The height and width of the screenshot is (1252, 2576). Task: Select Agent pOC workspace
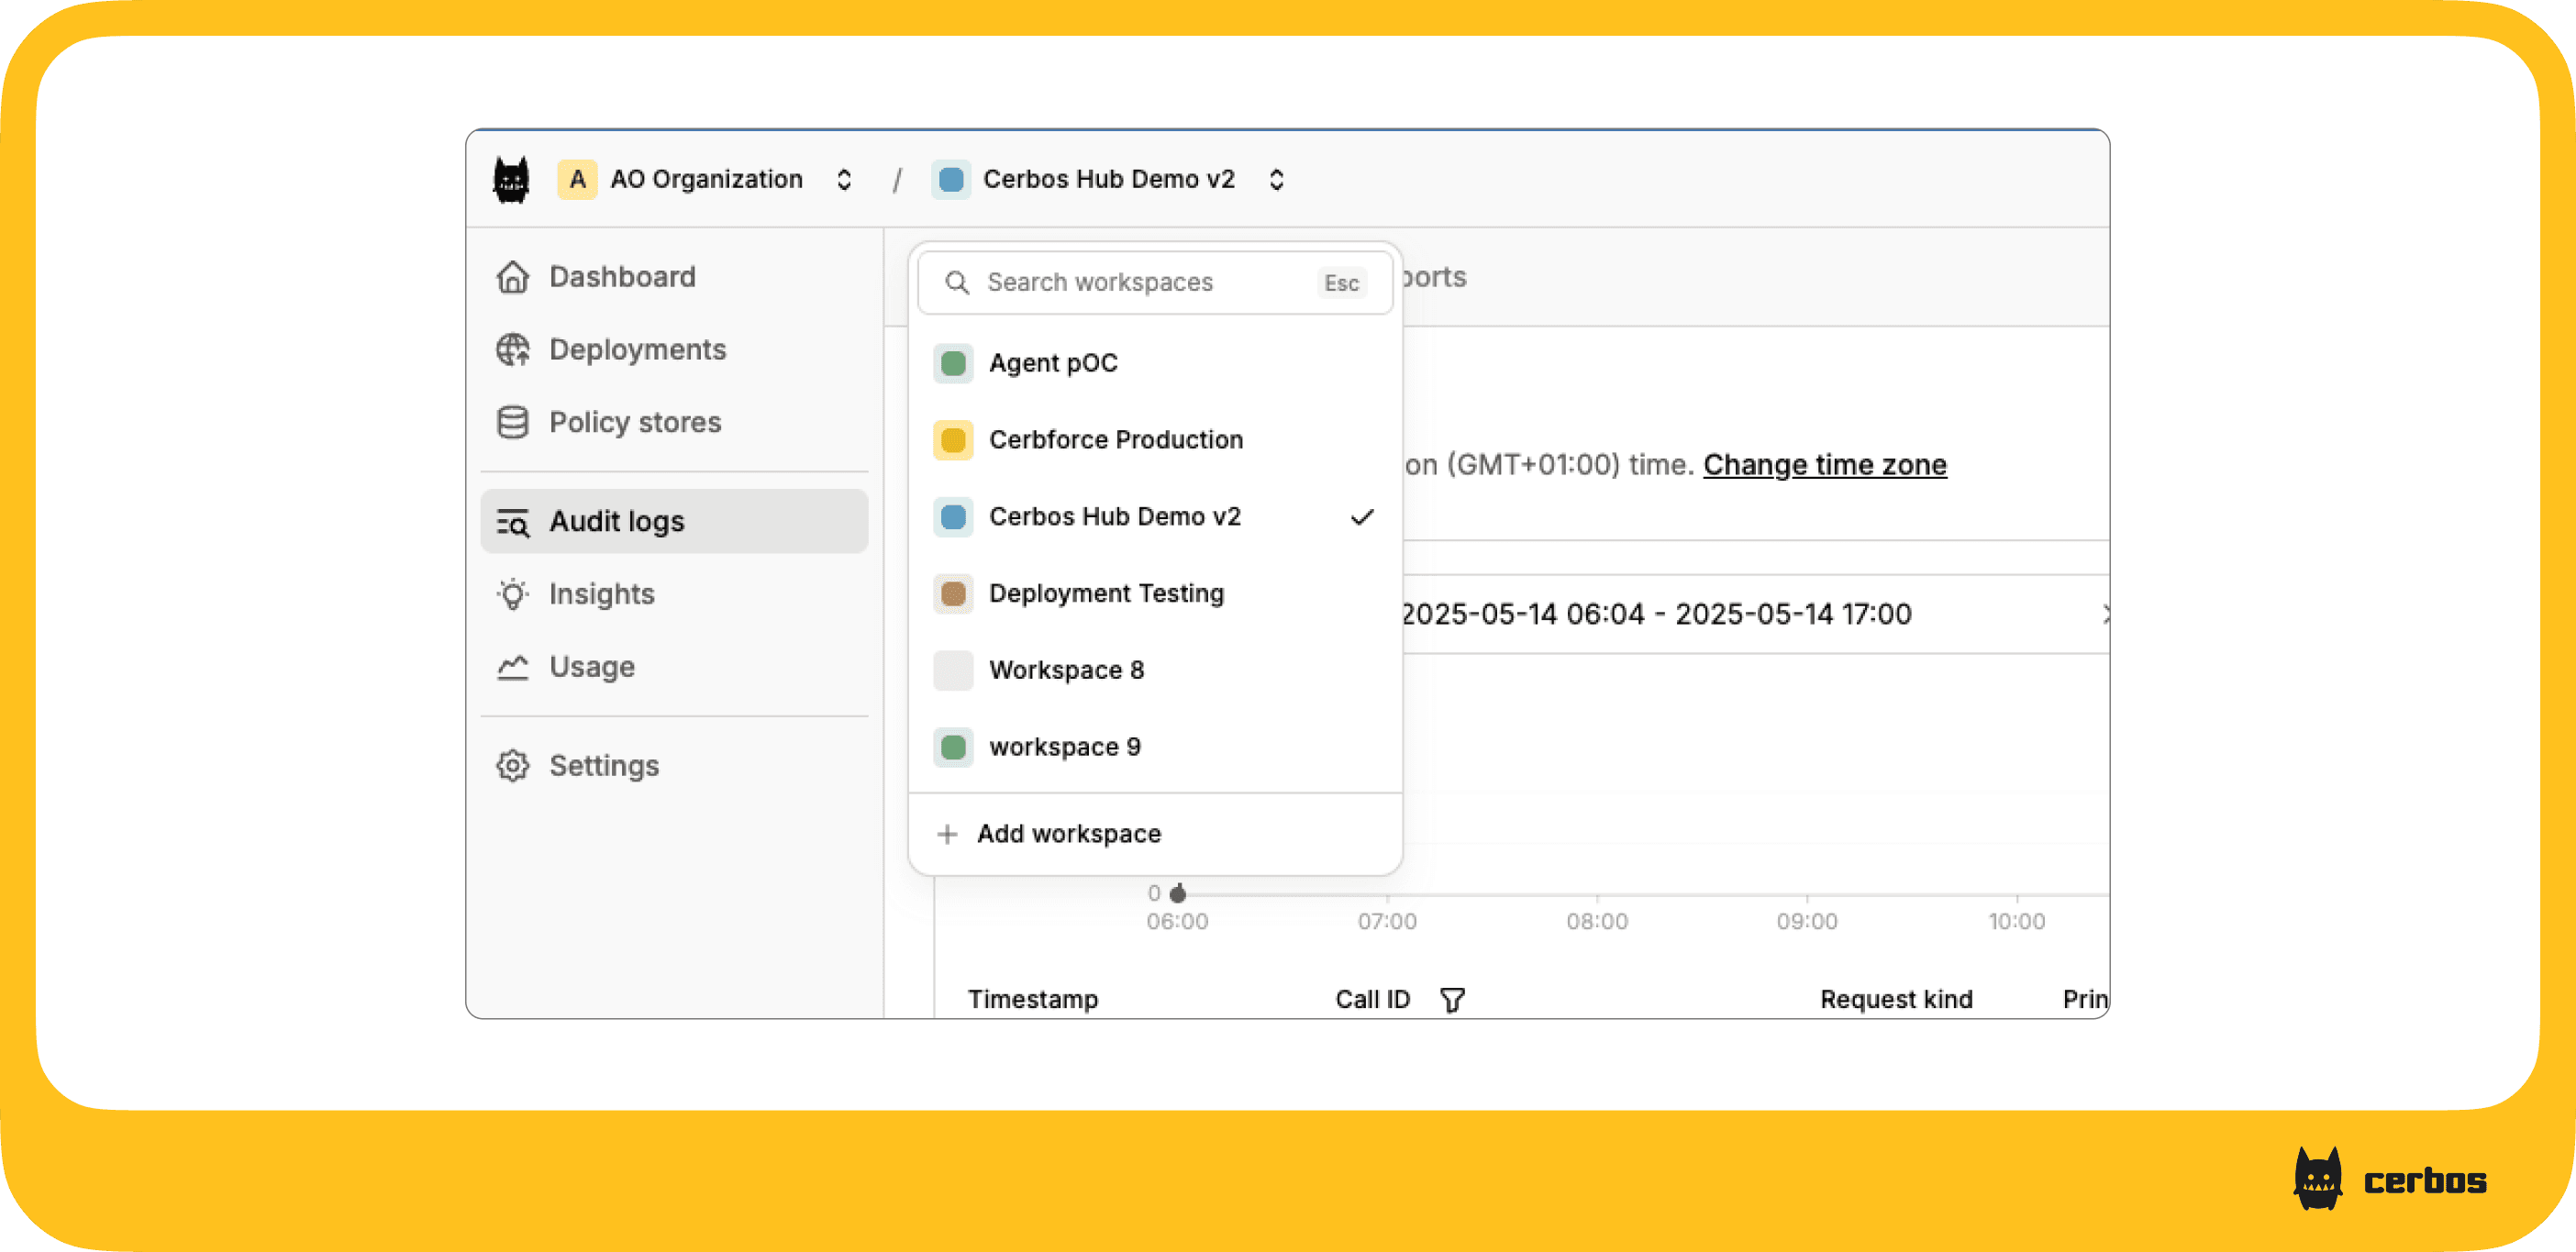click(x=1155, y=363)
